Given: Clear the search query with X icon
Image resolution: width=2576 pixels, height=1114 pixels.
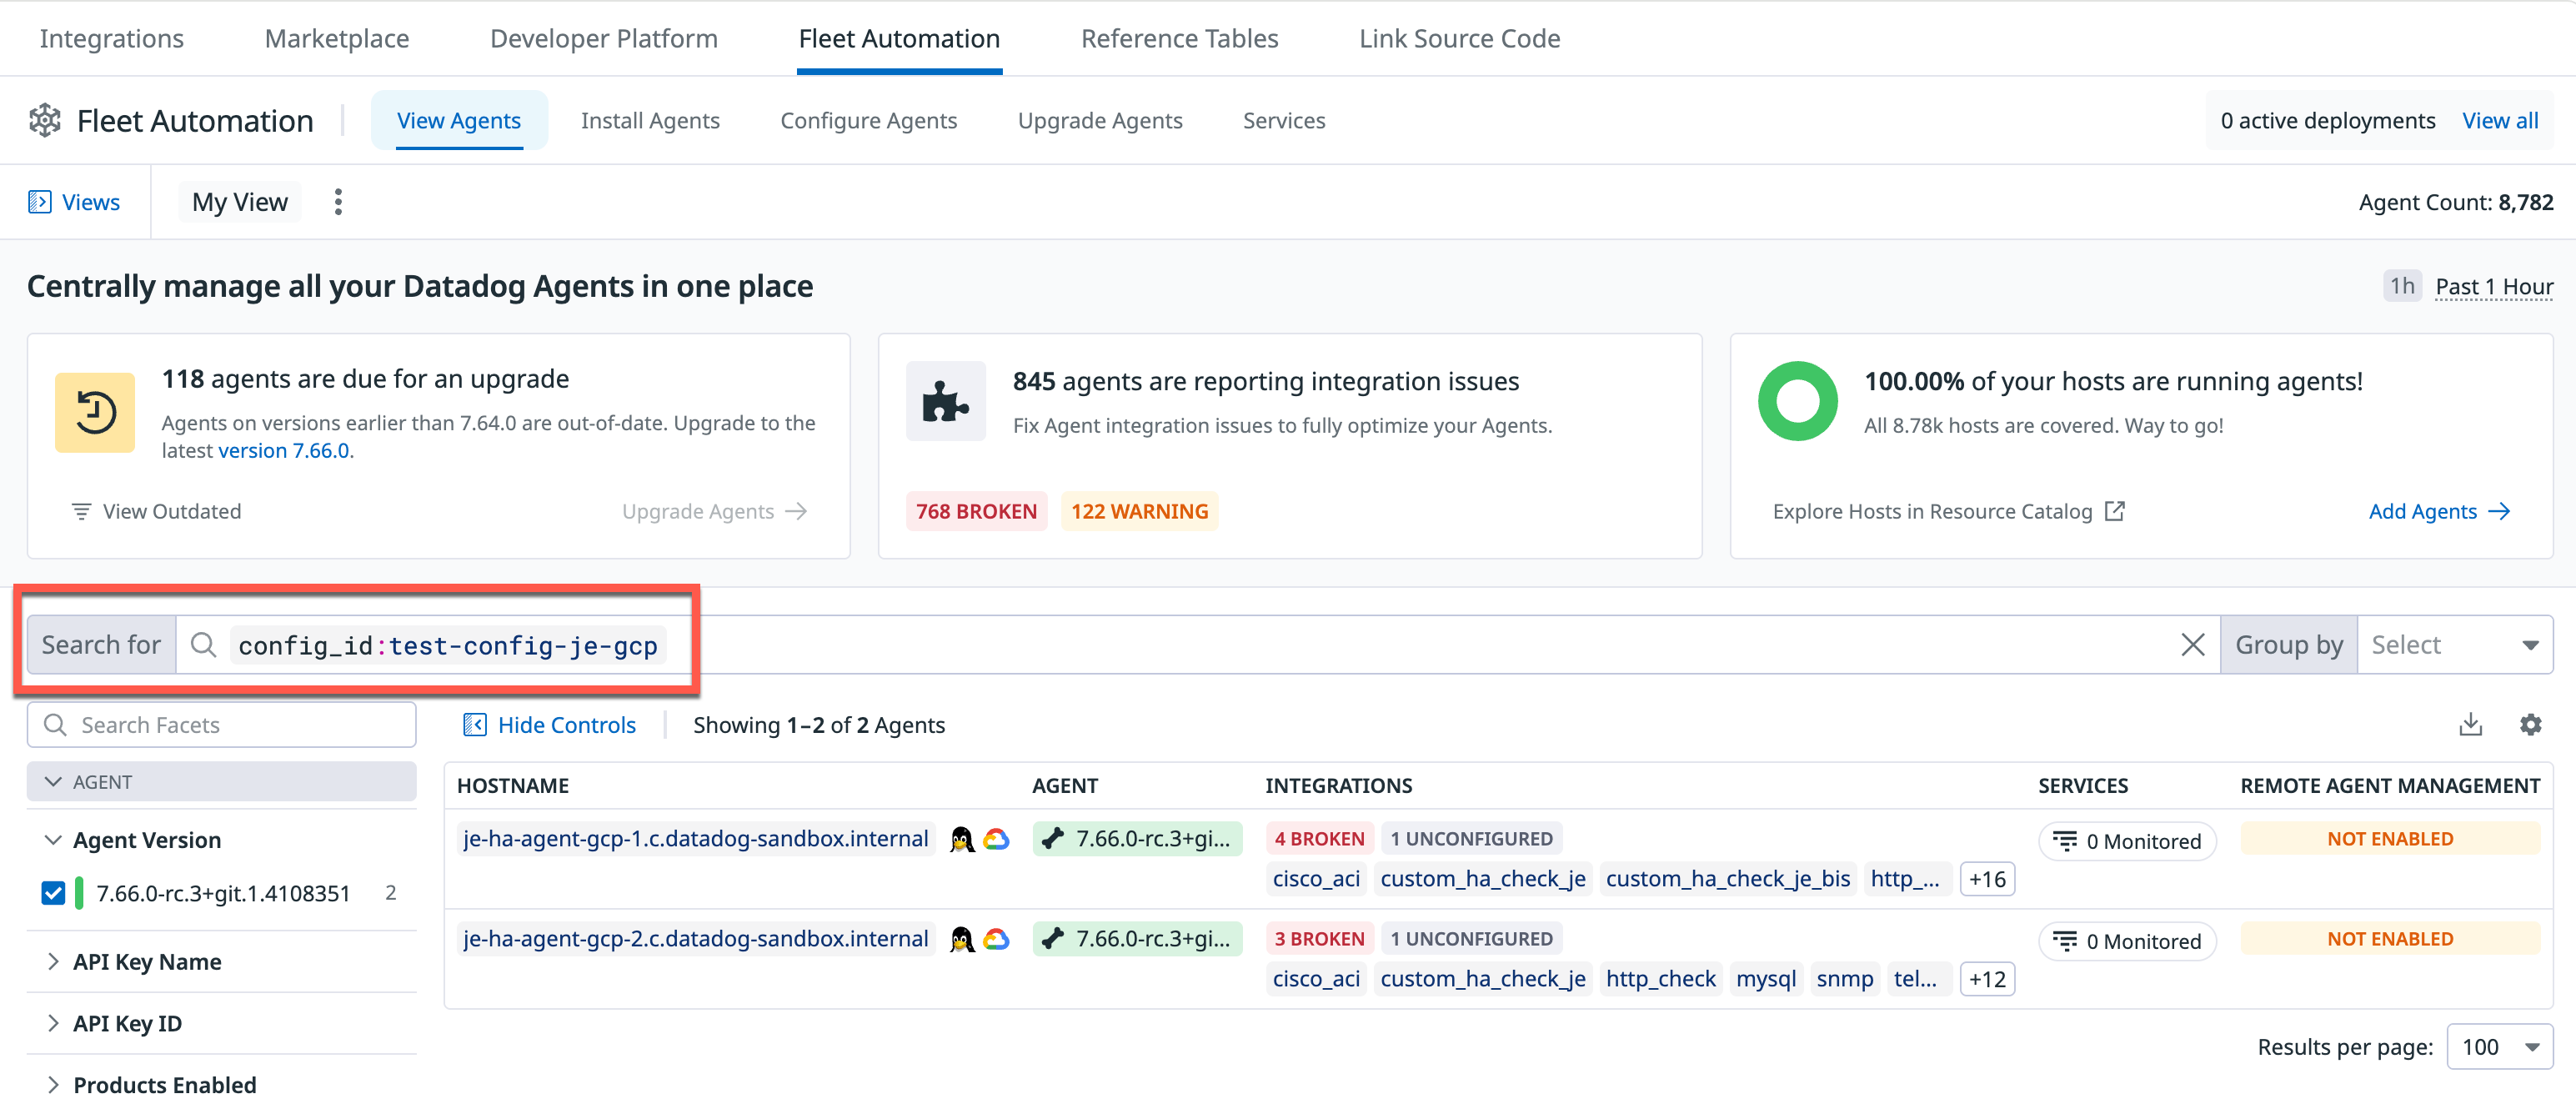Looking at the screenshot, I should 2192,645.
